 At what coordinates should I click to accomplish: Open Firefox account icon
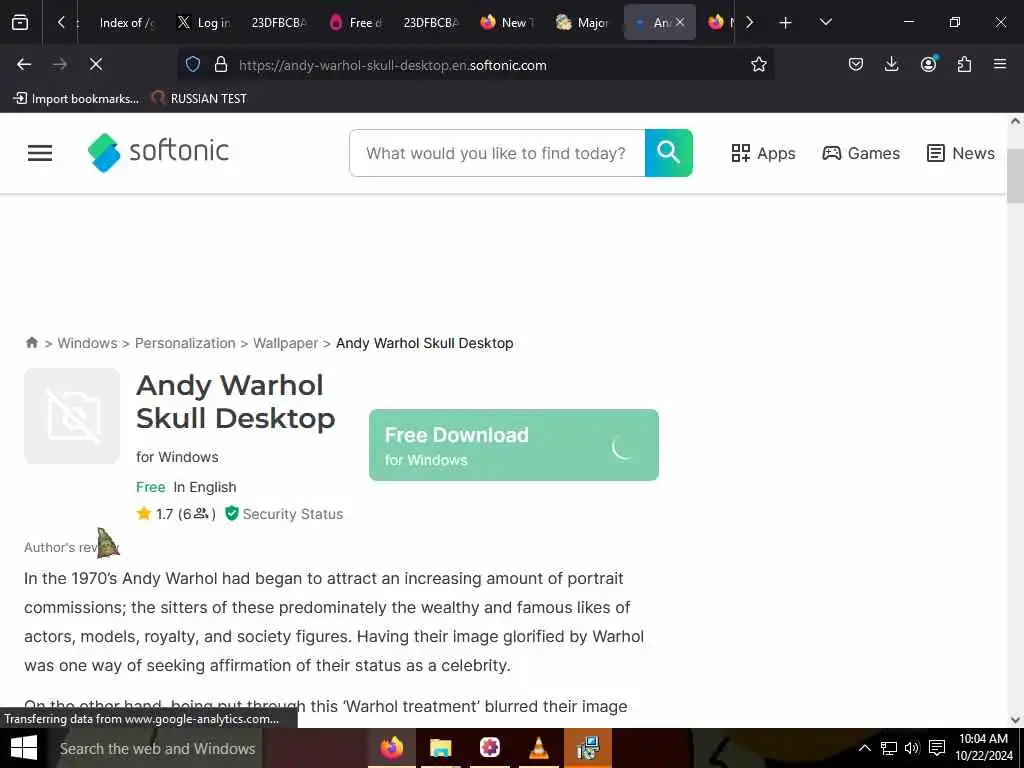tap(928, 64)
